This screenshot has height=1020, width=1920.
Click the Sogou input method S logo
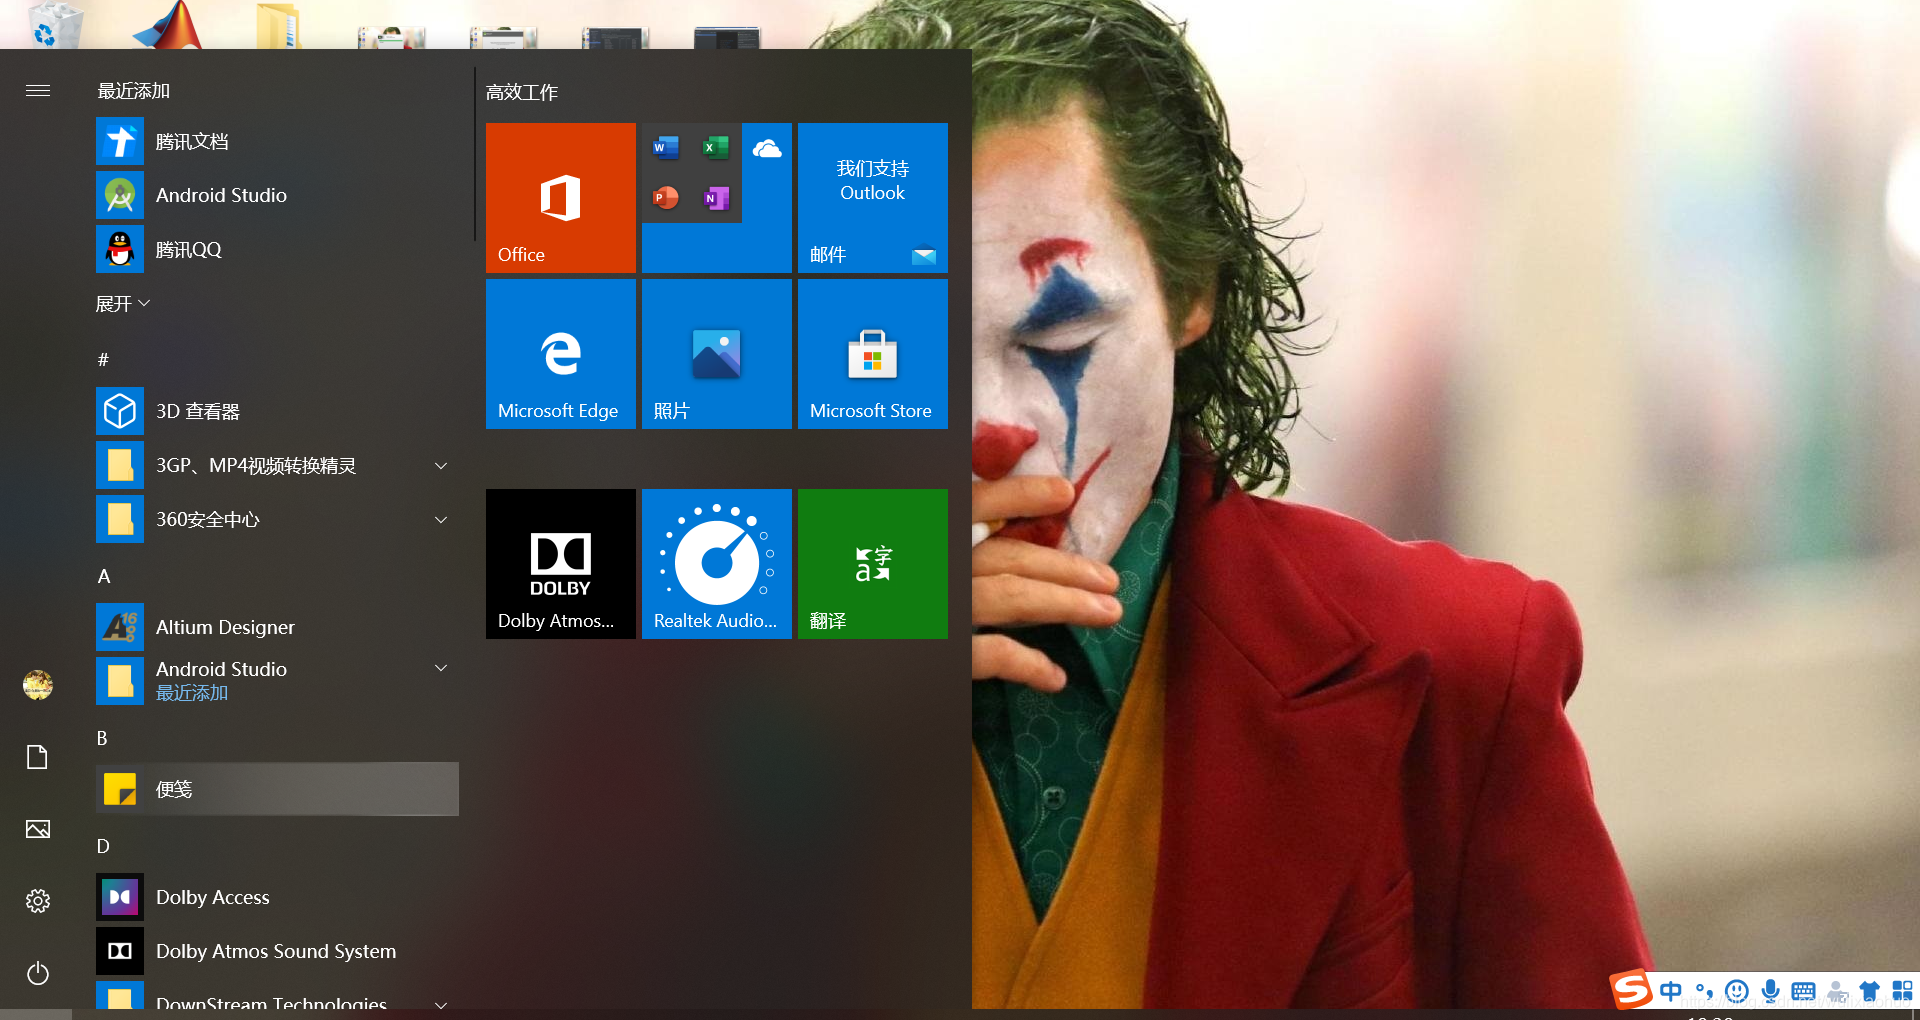coord(1631,990)
